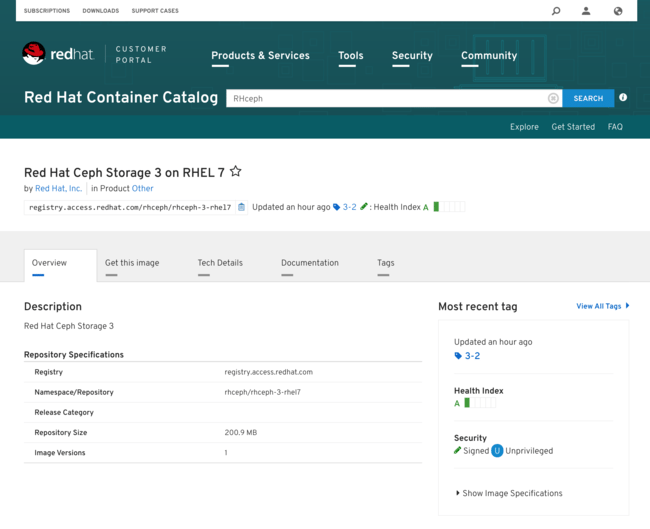
Task: Click the info icon beside Search button
Action: (623, 98)
